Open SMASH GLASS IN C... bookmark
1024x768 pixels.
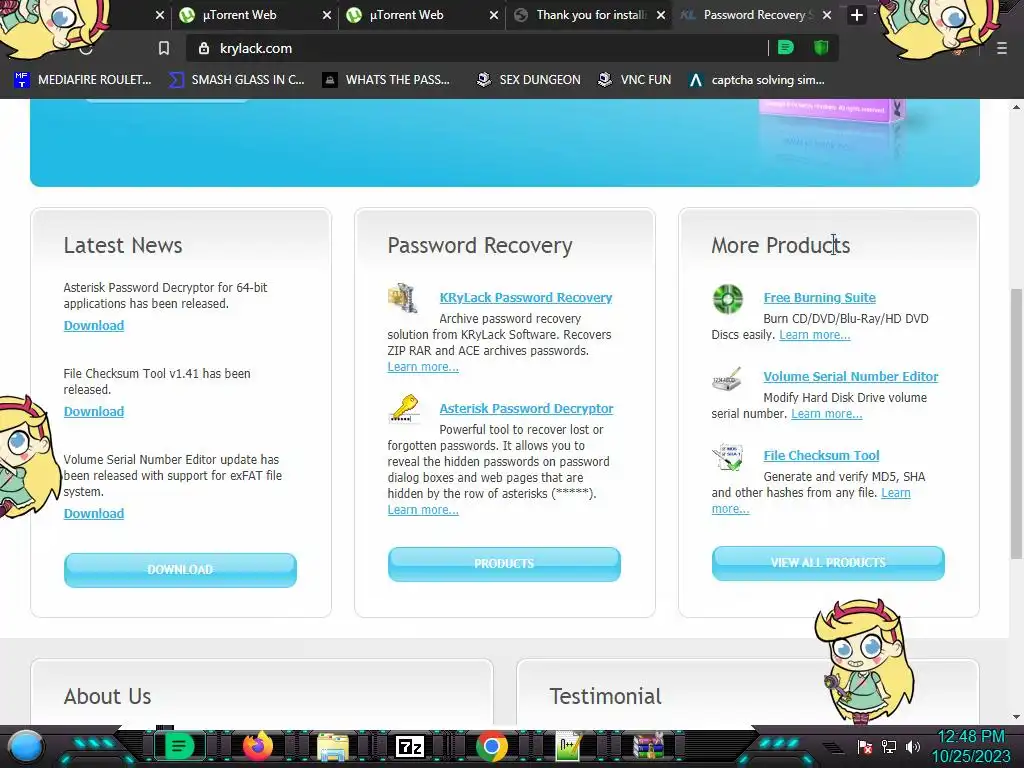(x=236, y=80)
